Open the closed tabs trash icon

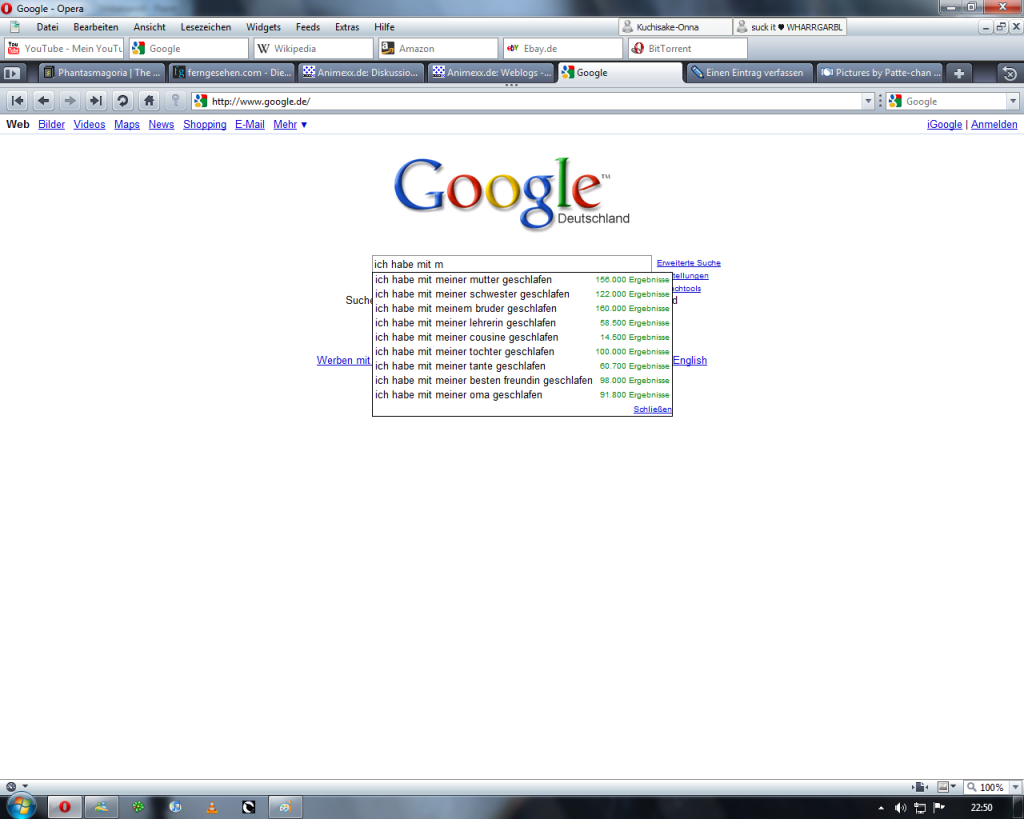pyautogui.click(x=1009, y=73)
